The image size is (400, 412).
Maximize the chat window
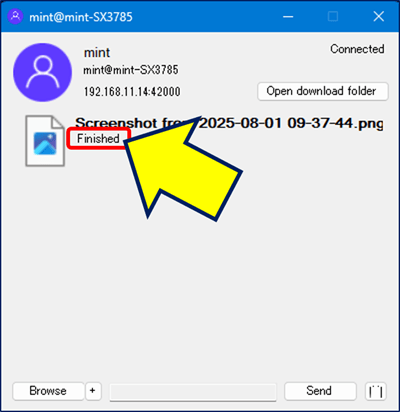[333, 16]
